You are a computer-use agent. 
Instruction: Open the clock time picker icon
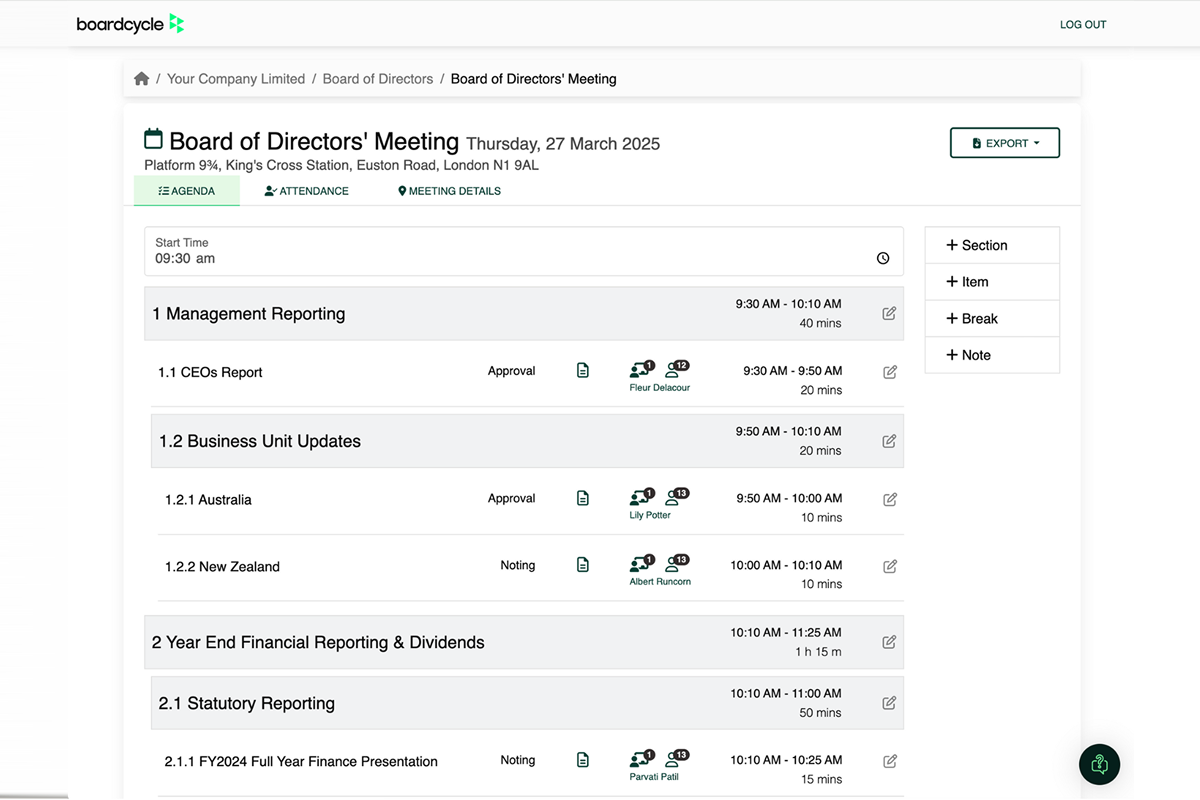(x=883, y=258)
